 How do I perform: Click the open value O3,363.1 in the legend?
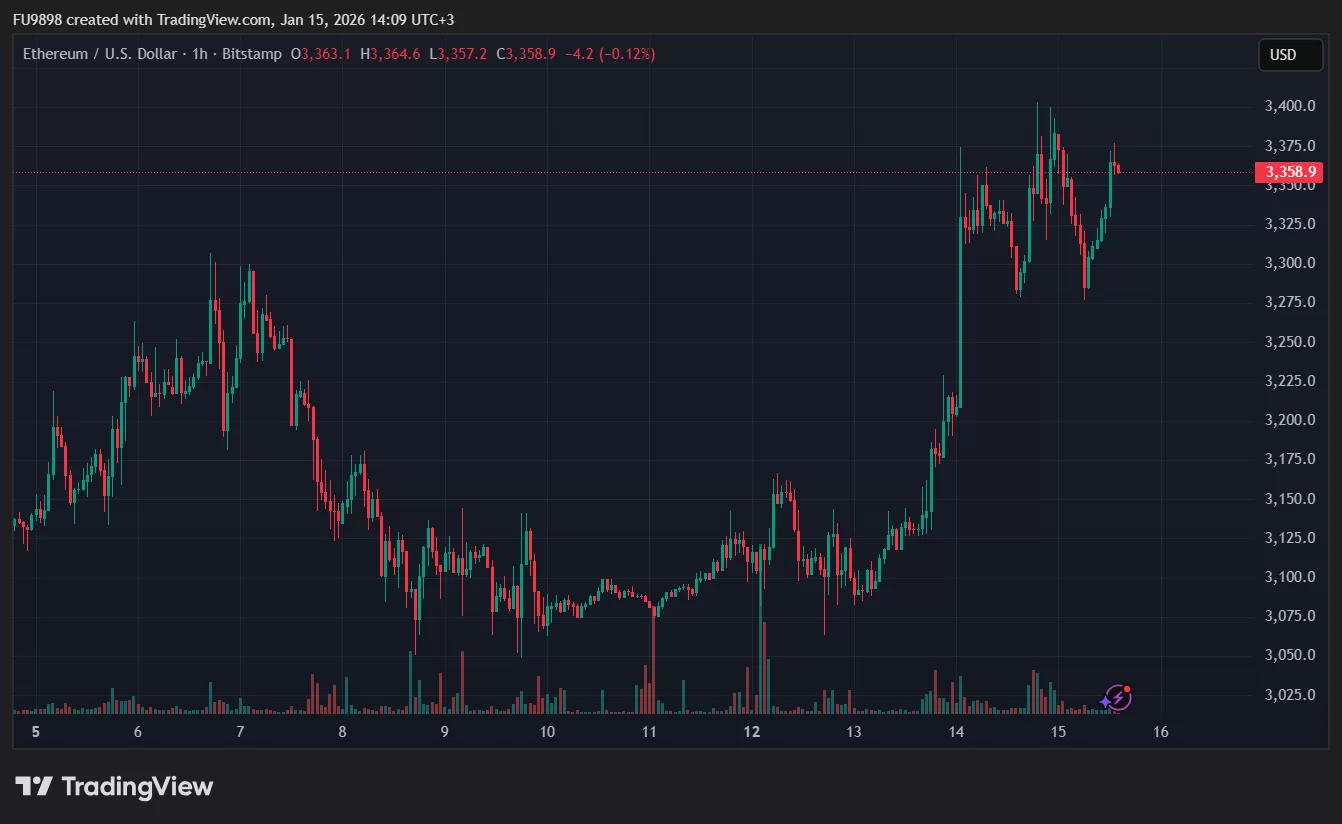click(x=321, y=54)
